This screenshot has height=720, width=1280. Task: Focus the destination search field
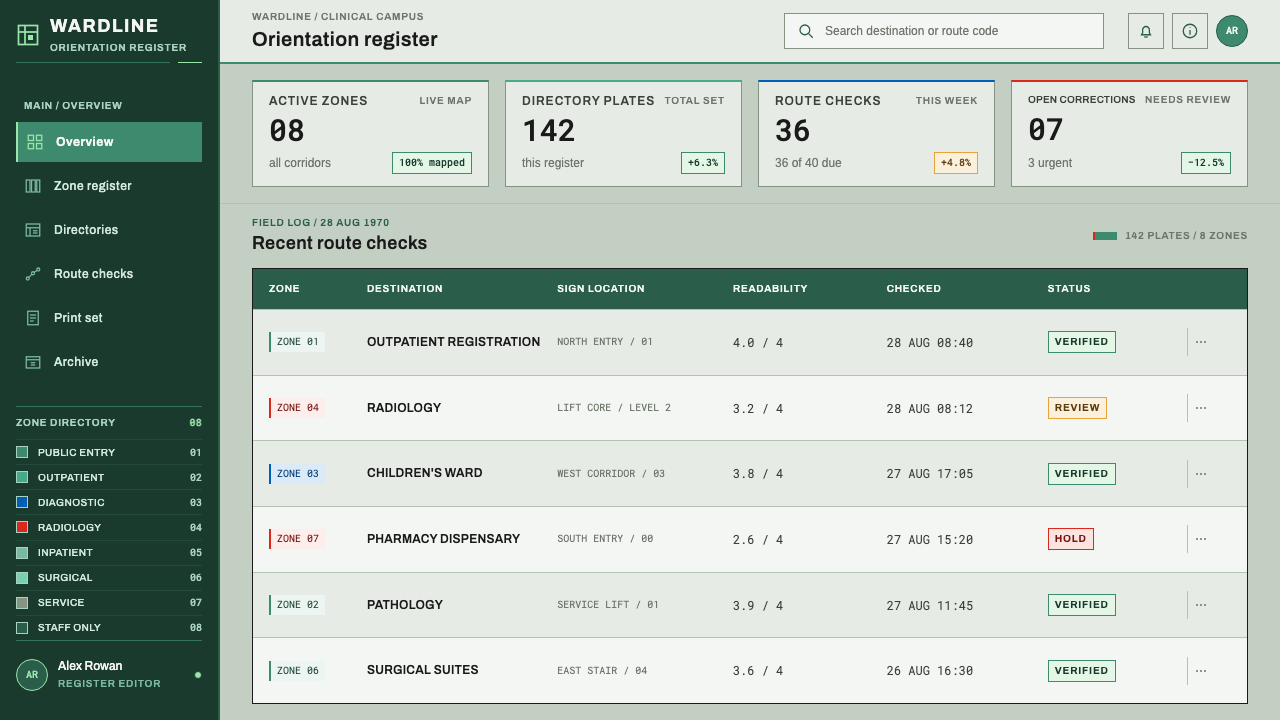(x=944, y=31)
